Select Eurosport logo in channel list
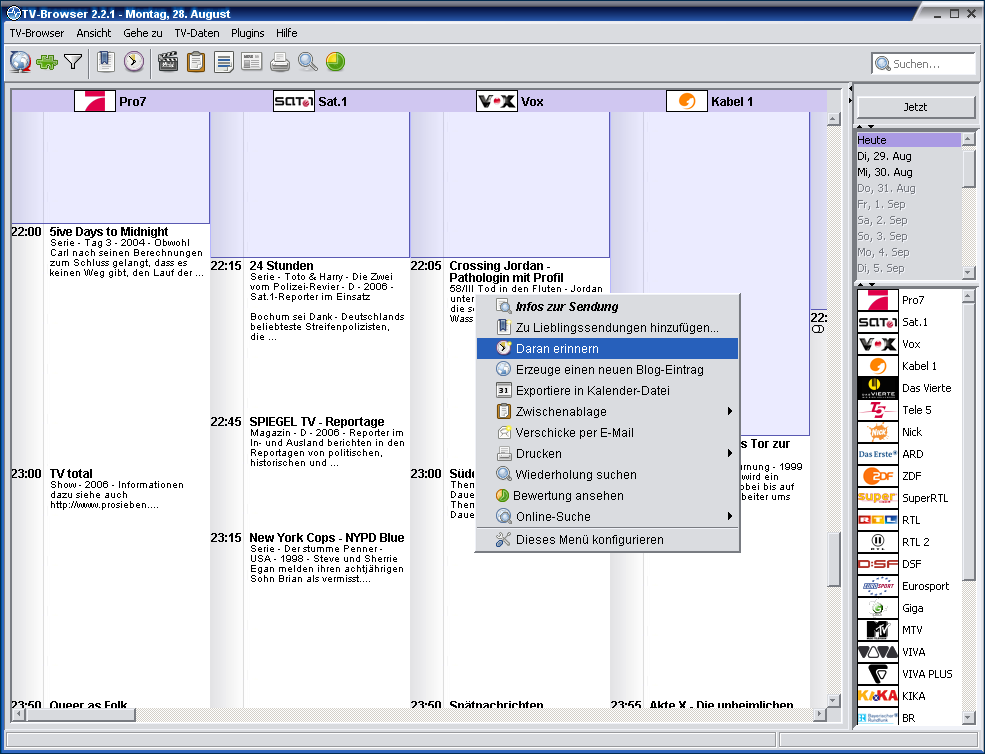This screenshot has width=985, height=754. pos(878,586)
